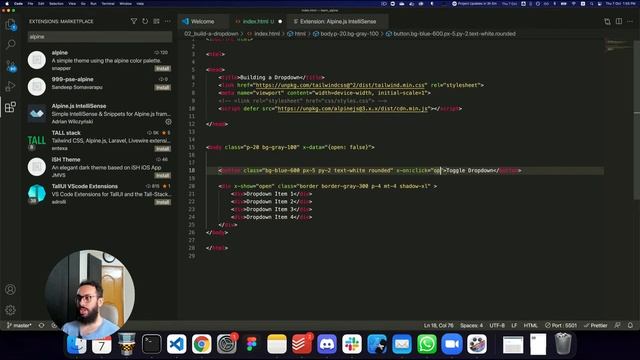This screenshot has width=640, height=360.
Task: Open Slack from the dock
Action: coord(352,344)
